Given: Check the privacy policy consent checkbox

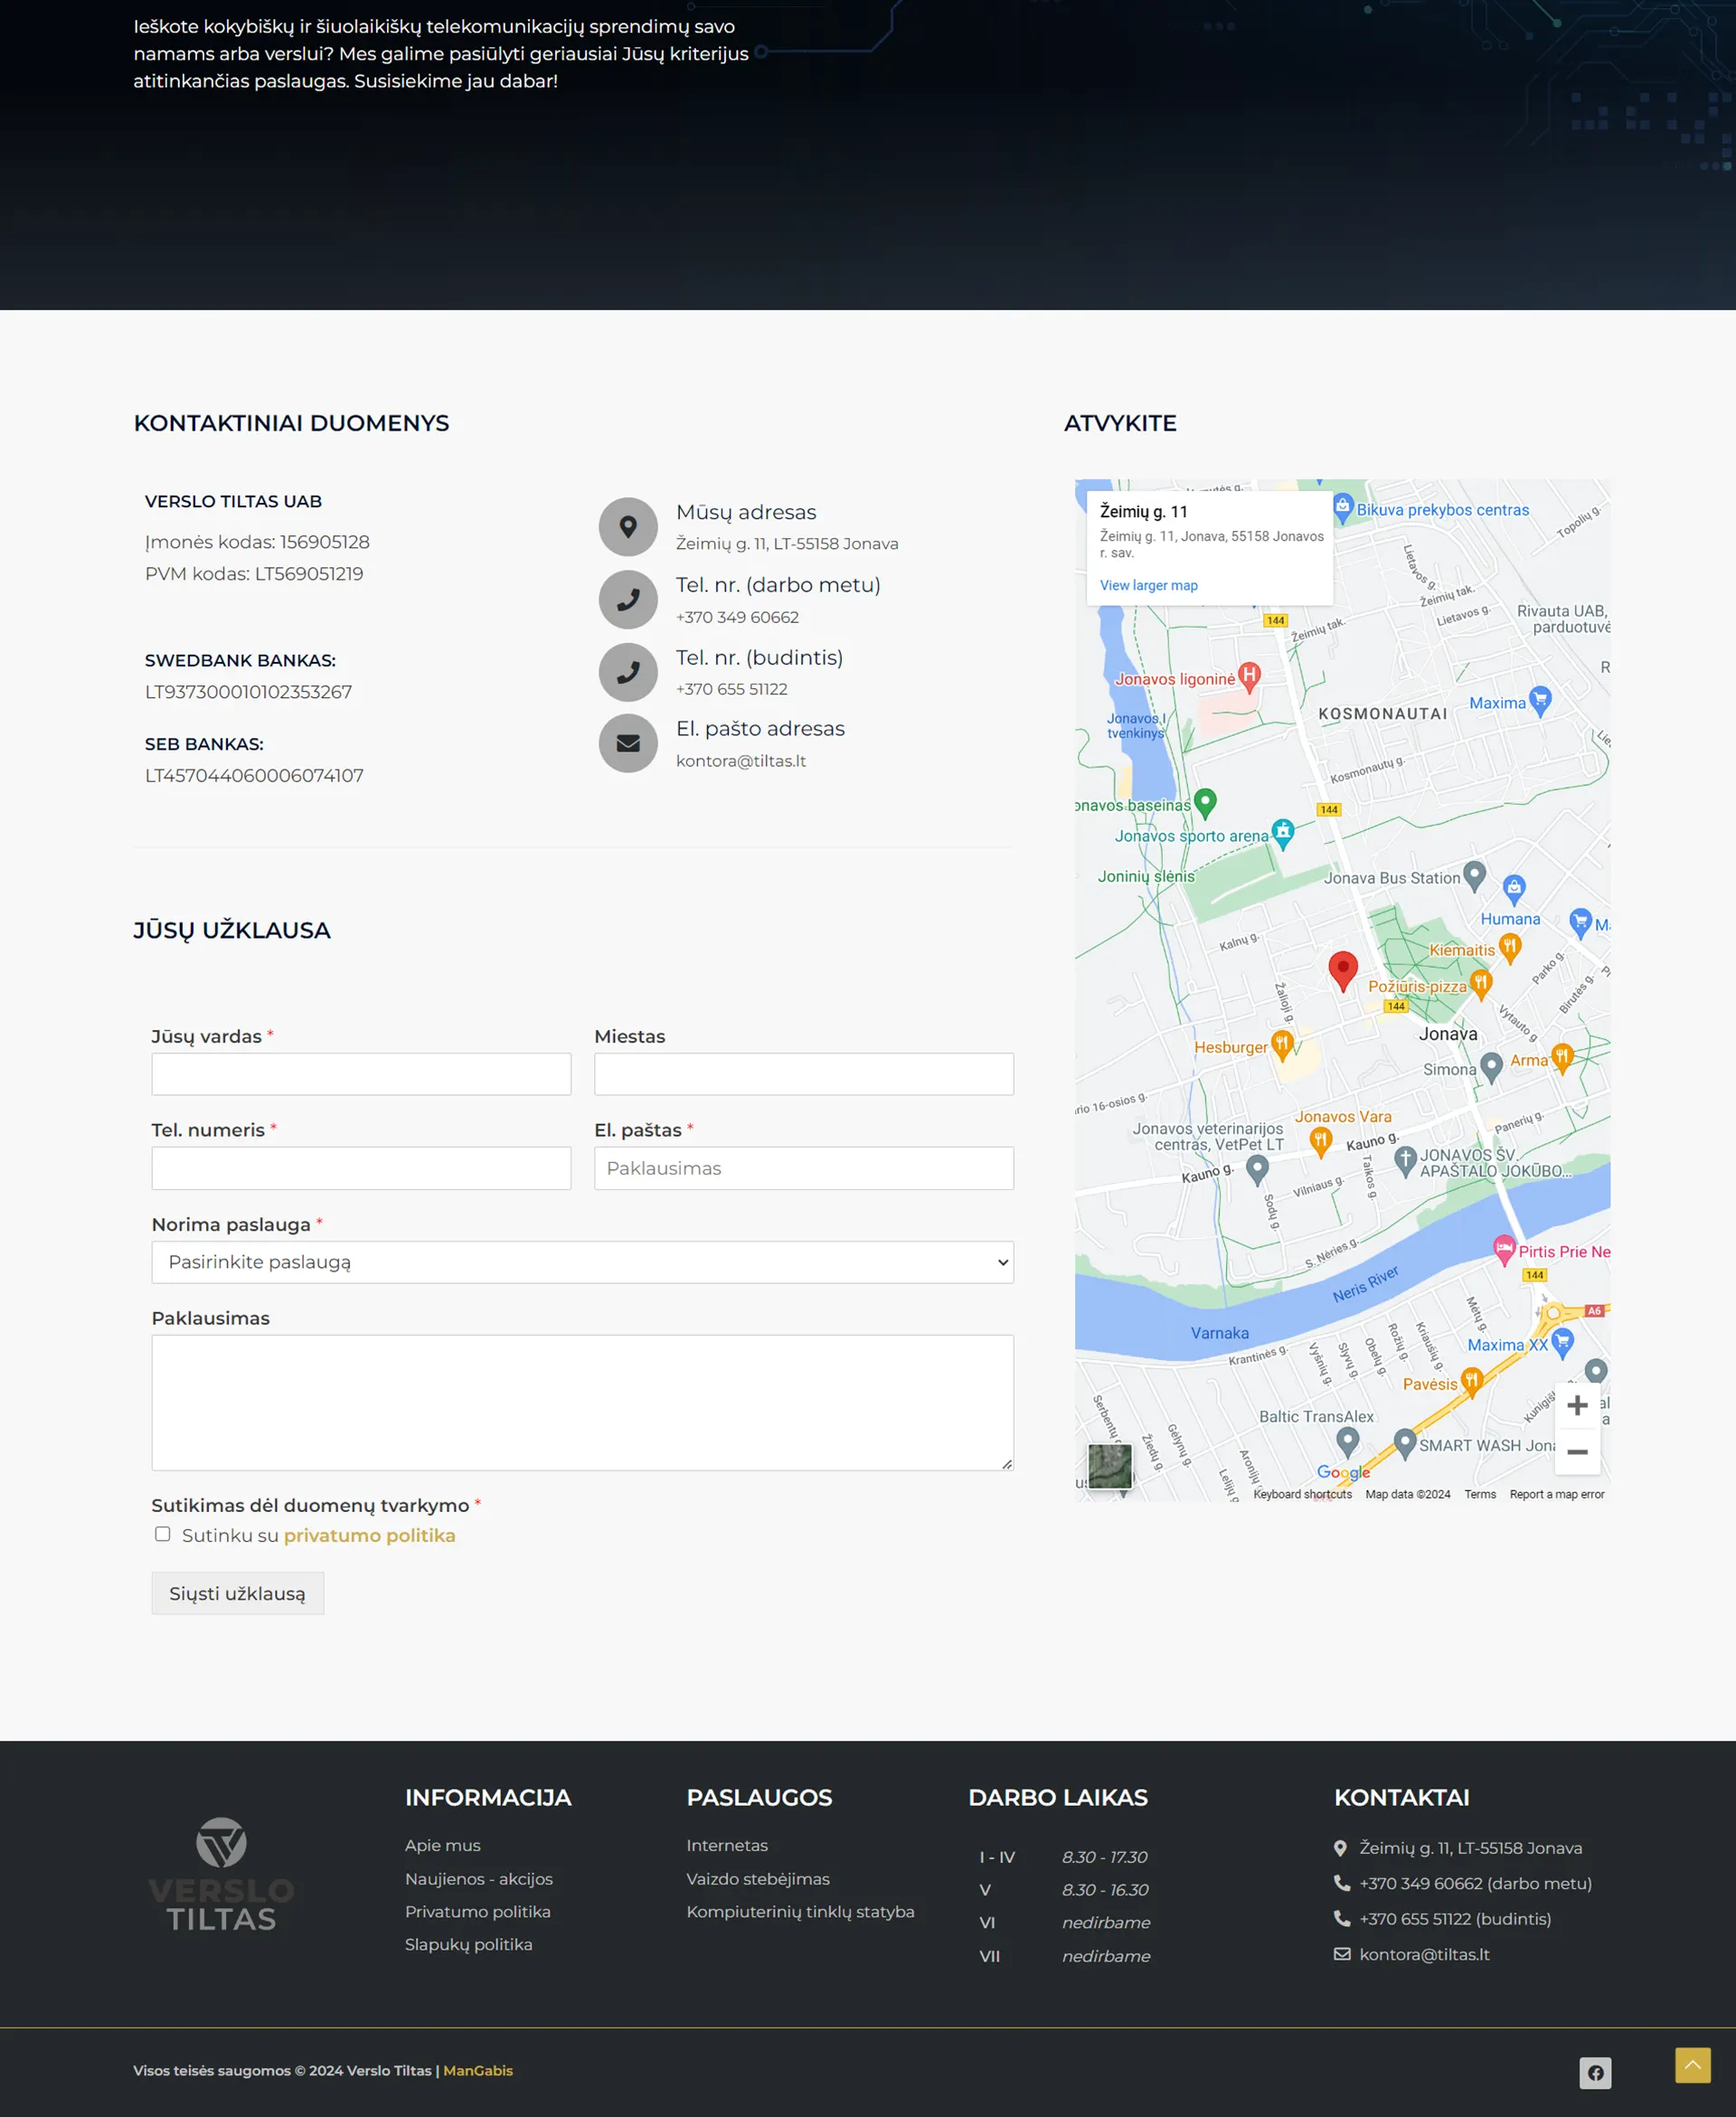Looking at the screenshot, I should [x=162, y=1534].
